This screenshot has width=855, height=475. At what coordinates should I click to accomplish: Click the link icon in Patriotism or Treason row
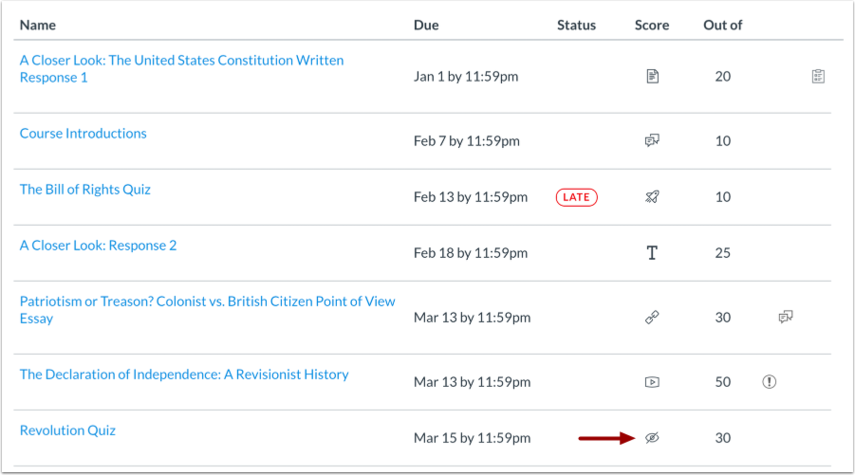click(x=652, y=318)
